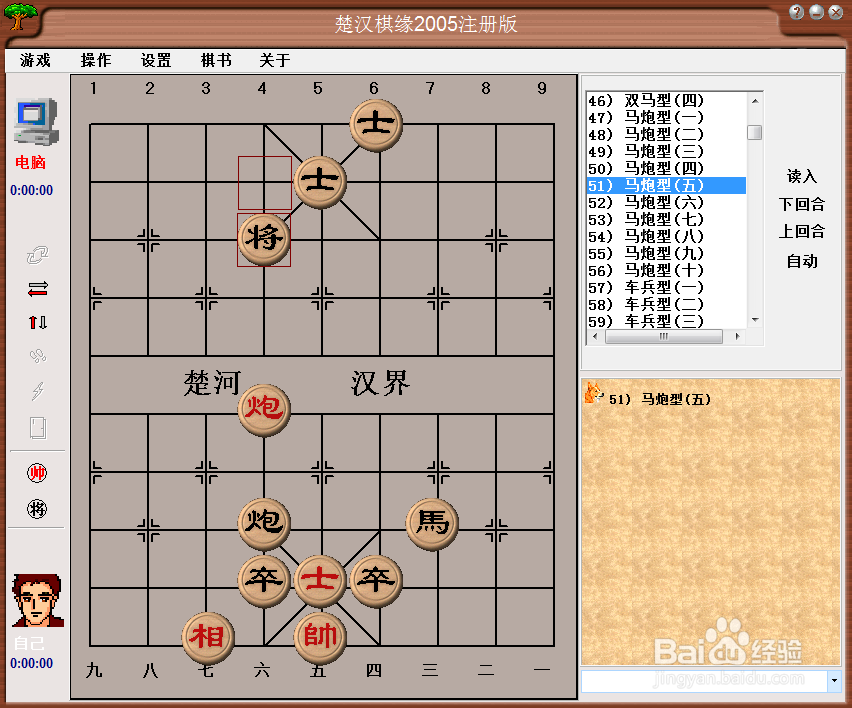
Task: Click the list vertical scrollbar thumb
Action: (755, 133)
